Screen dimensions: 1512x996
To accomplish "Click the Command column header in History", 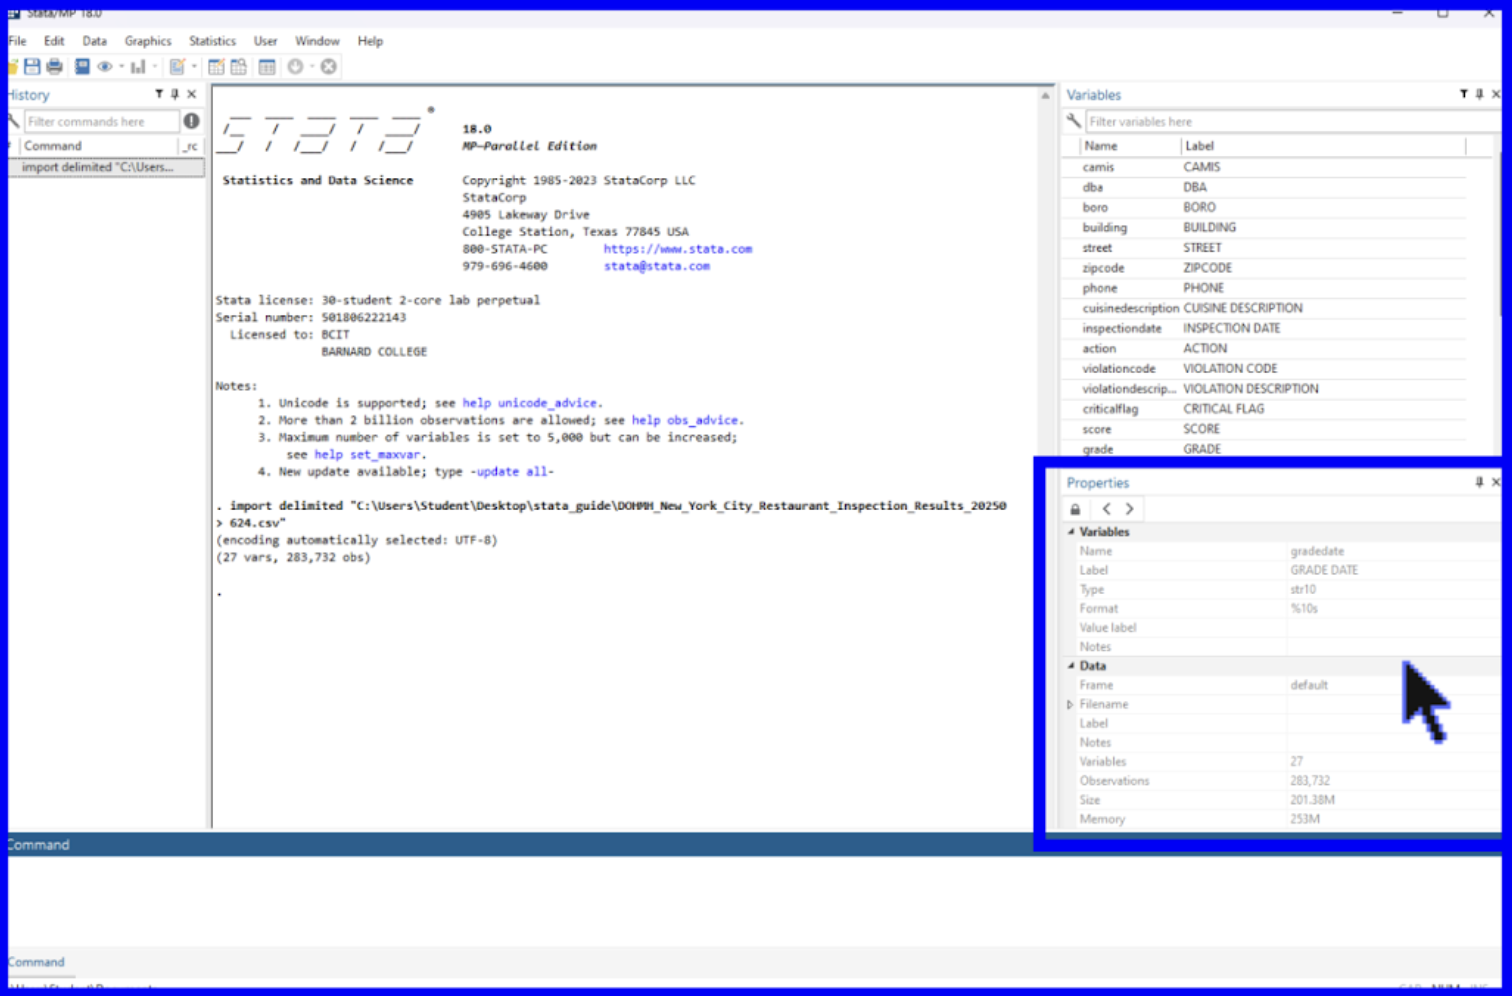I will (100, 146).
